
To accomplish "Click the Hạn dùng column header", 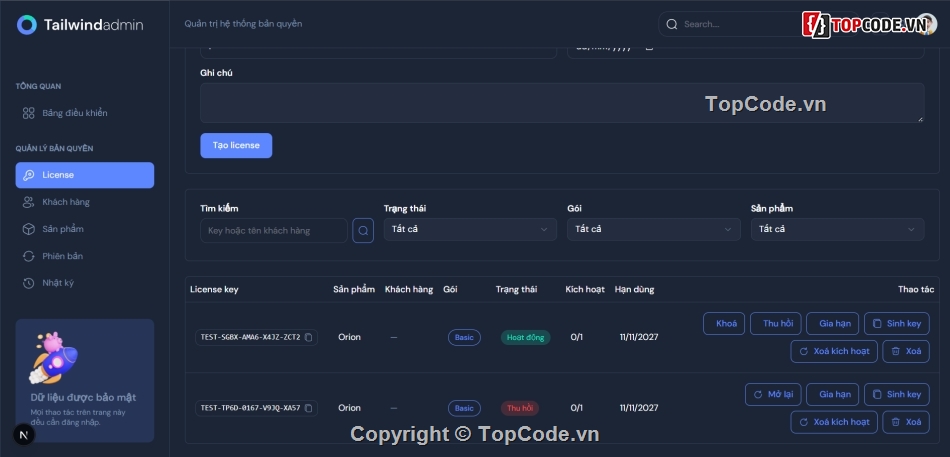I will (x=634, y=290).
